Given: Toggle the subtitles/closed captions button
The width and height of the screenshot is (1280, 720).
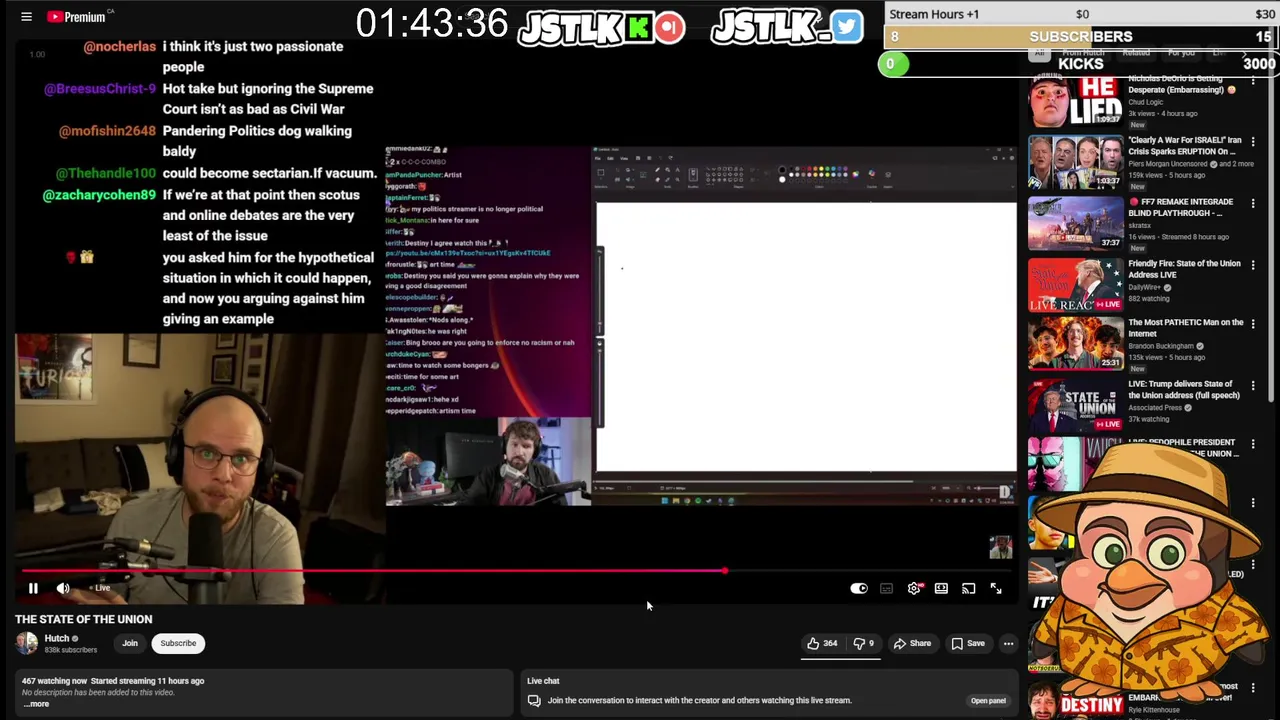Looking at the screenshot, I should coord(886,589).
